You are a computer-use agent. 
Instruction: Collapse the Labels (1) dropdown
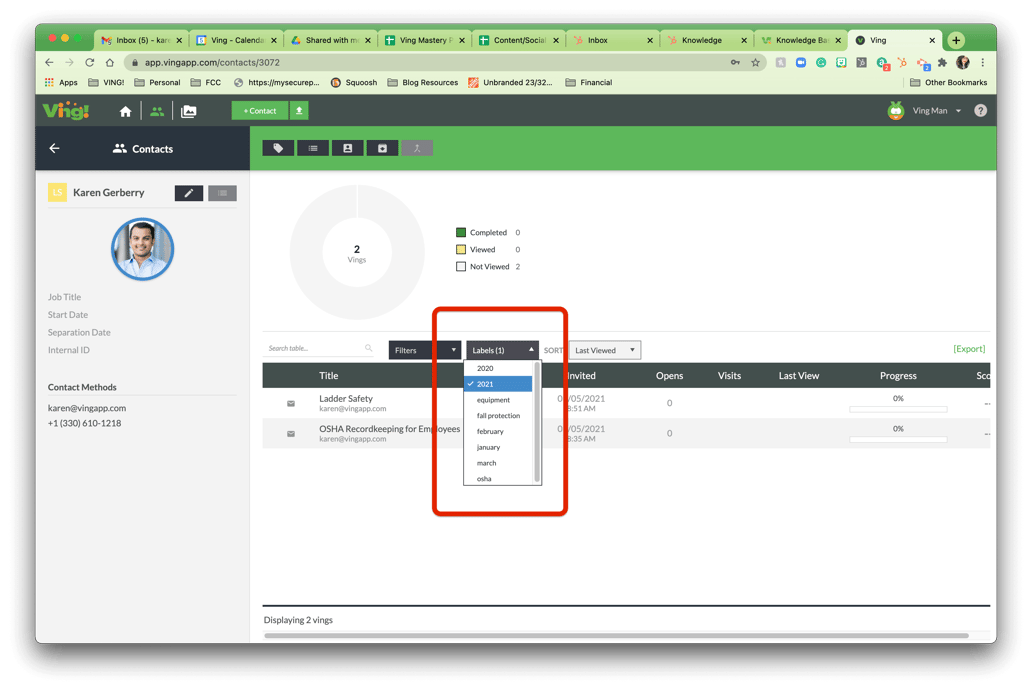click(x=501, y=349)
